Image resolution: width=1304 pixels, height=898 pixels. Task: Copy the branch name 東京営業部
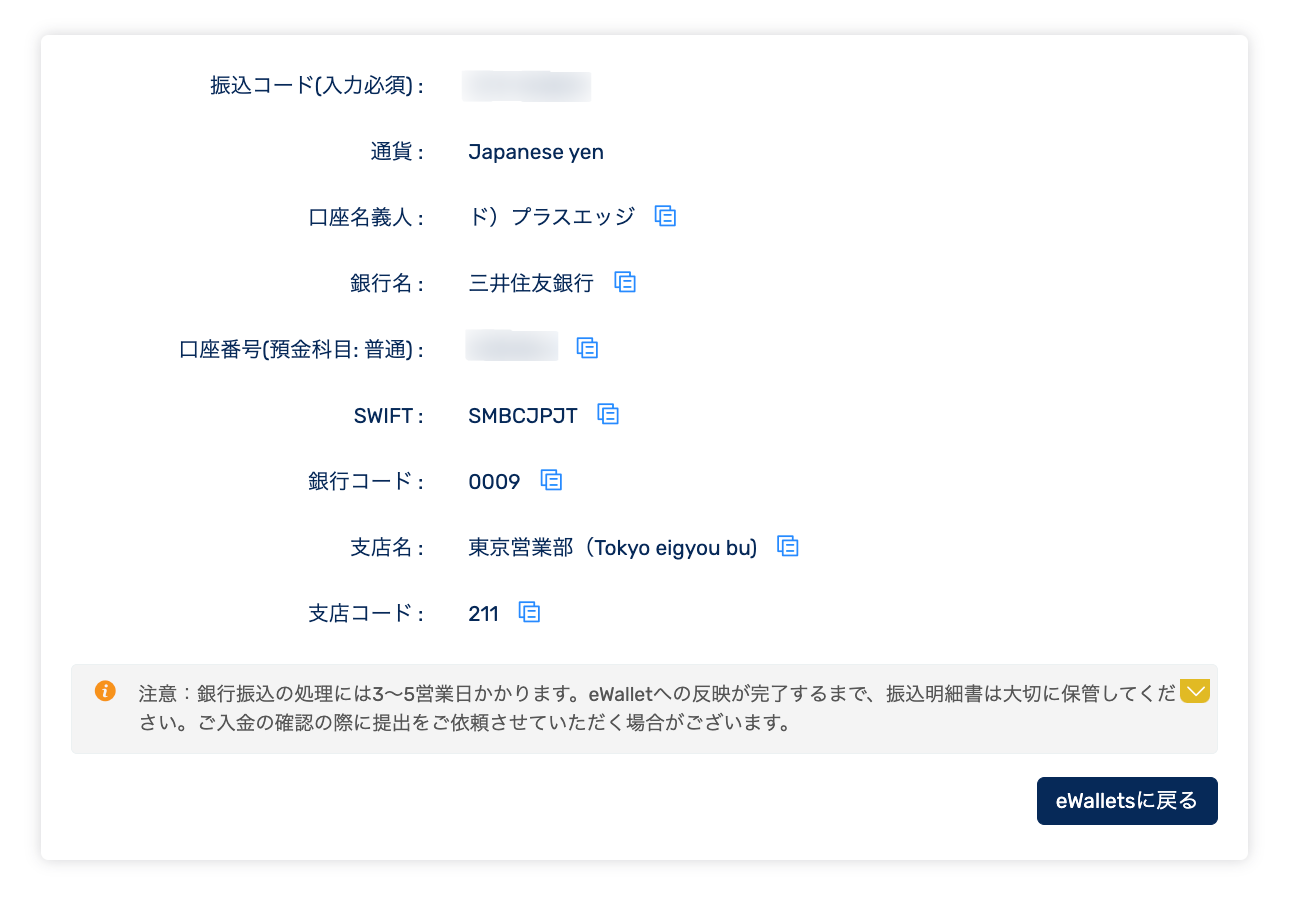[788, 546]
